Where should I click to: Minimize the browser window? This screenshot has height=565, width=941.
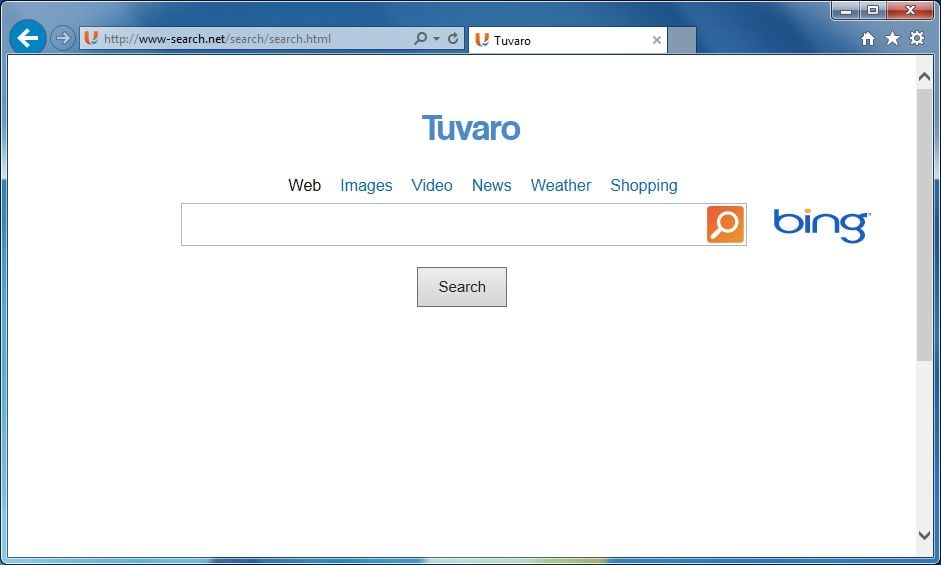coord(846,10)
